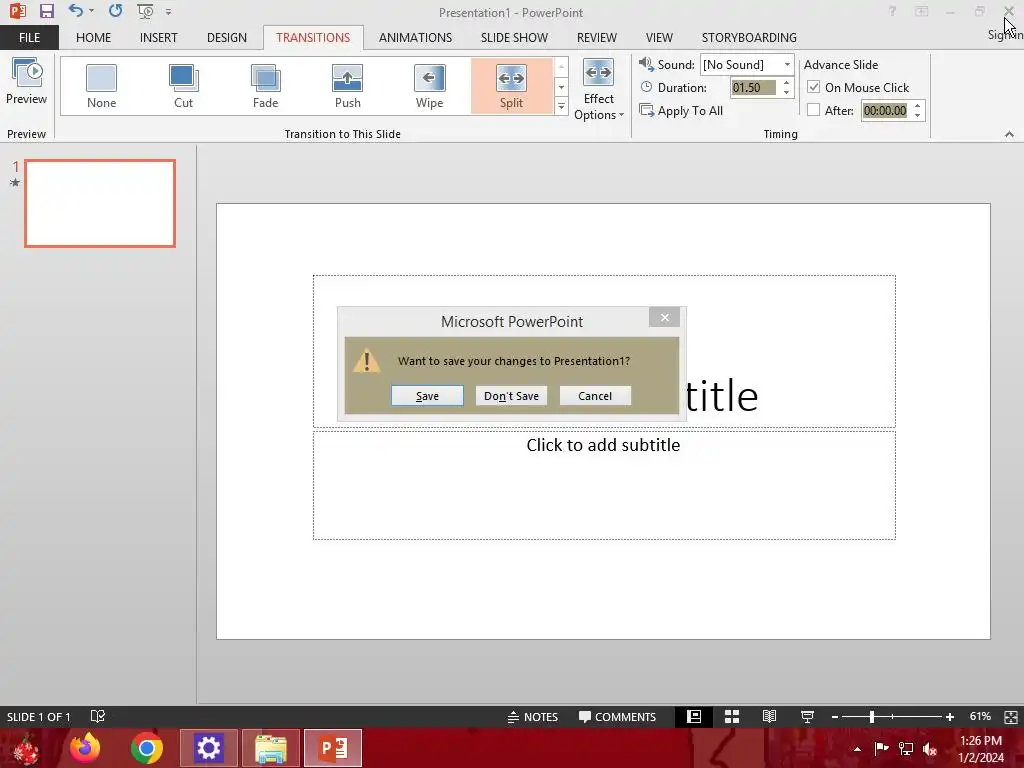Open the undo history dropdown arrow

(91, 11)
